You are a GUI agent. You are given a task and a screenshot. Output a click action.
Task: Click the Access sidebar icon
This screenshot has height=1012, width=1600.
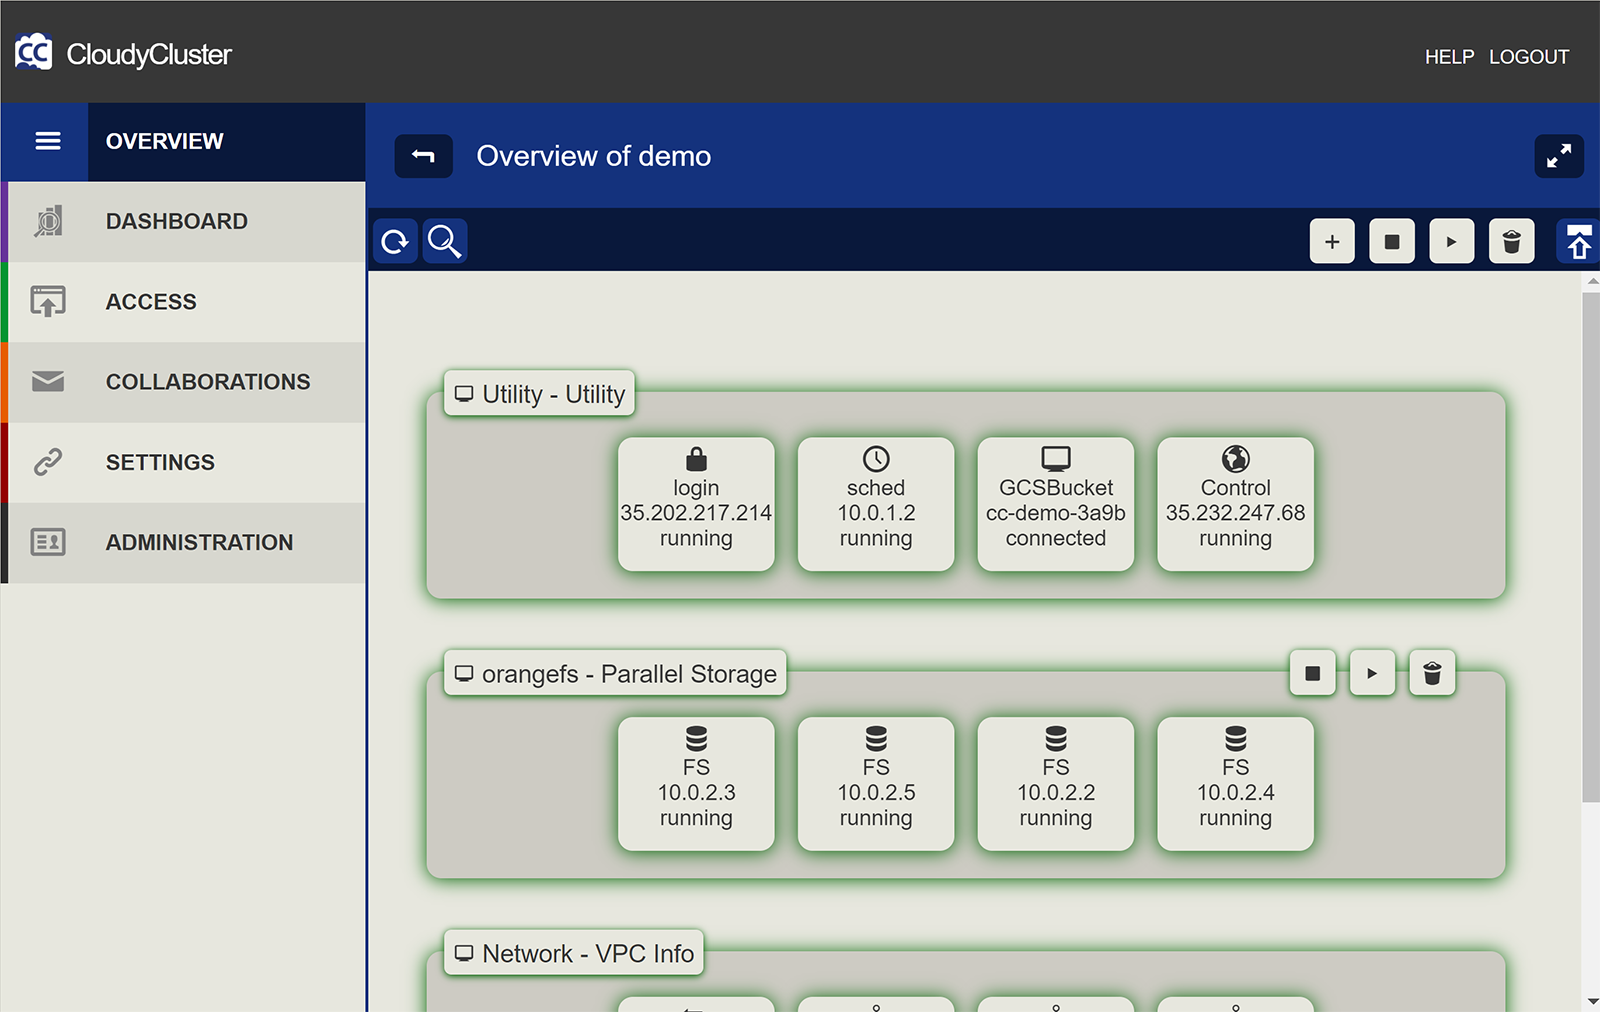click(x=48, y=301)
